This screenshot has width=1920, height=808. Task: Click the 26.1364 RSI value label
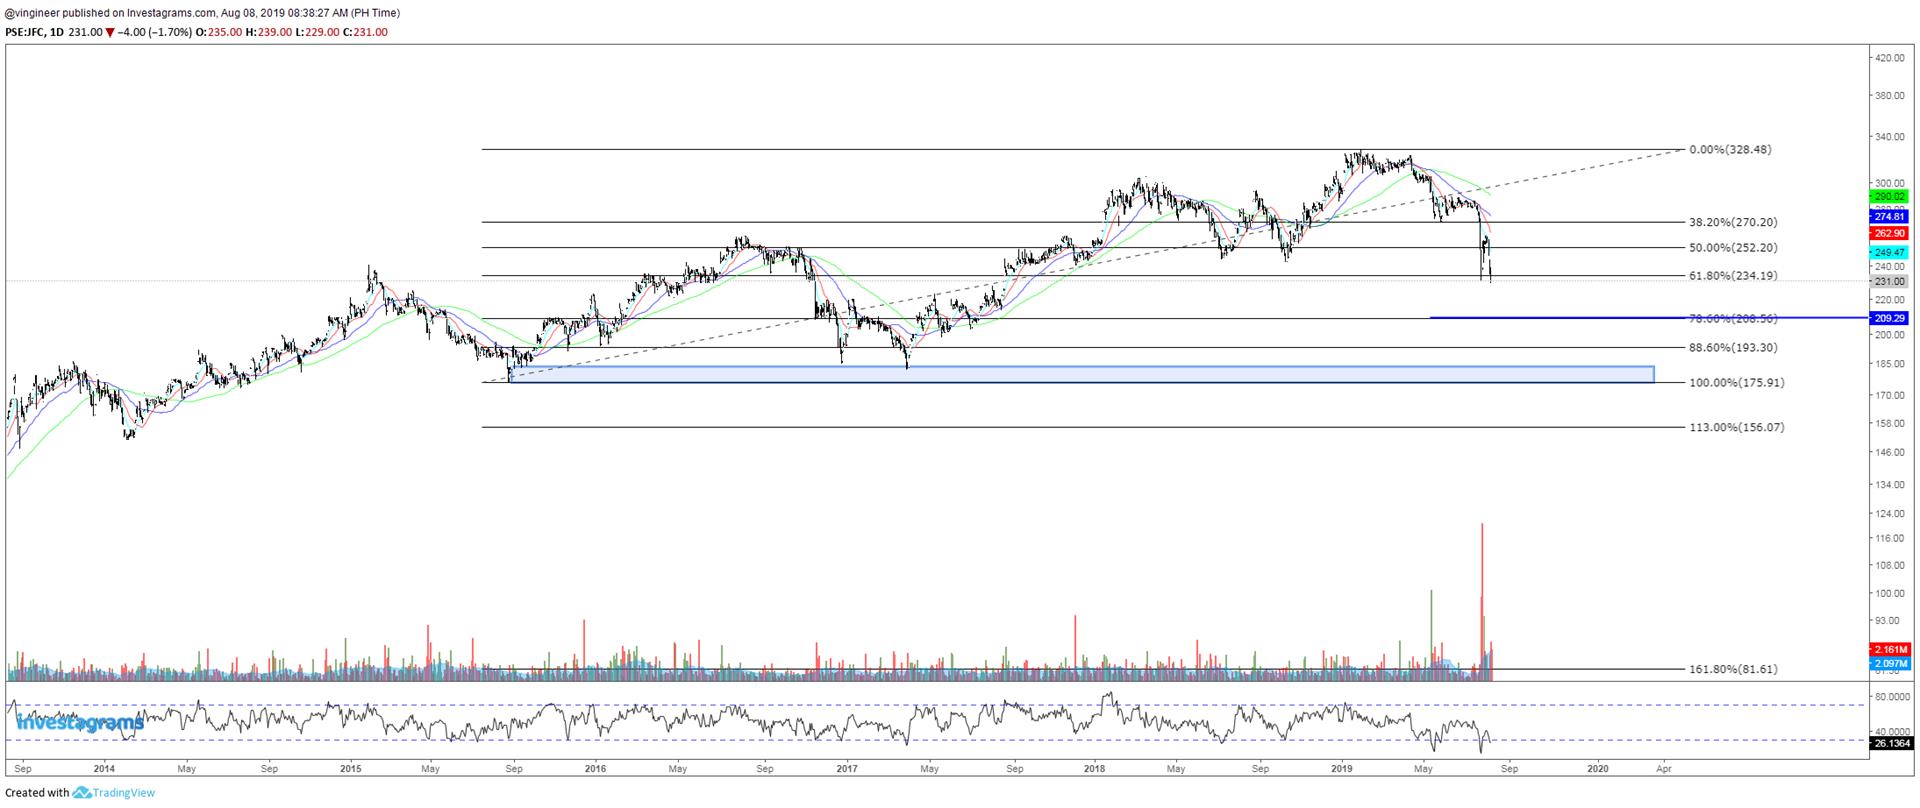(1890, 743)
